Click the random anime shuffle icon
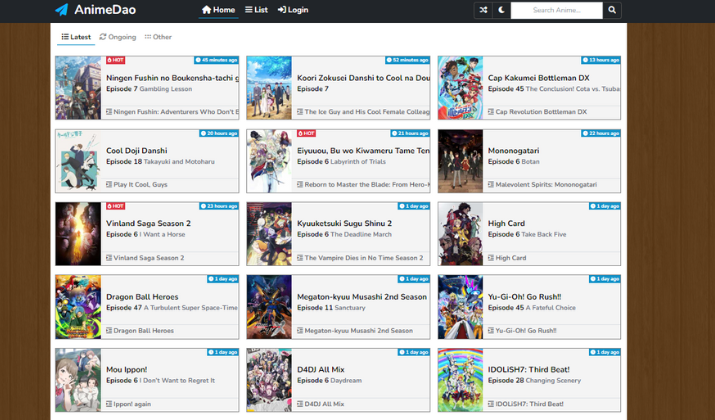The width and height of the screenshot is (715, 420). point(483,10)
